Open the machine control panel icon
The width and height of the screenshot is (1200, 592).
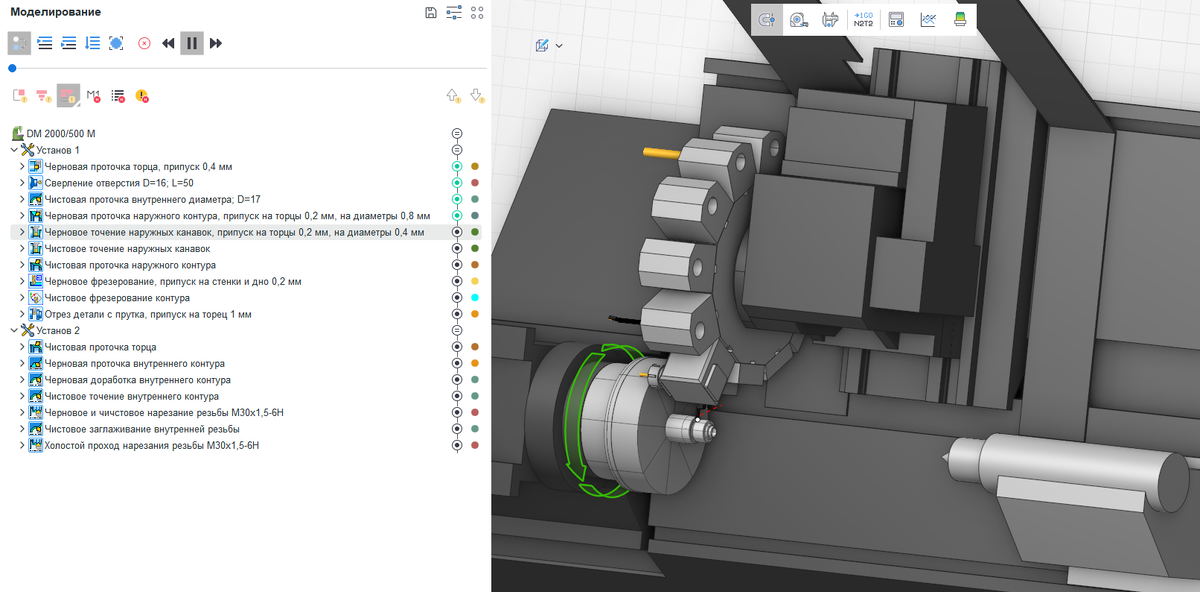point(896,19)
